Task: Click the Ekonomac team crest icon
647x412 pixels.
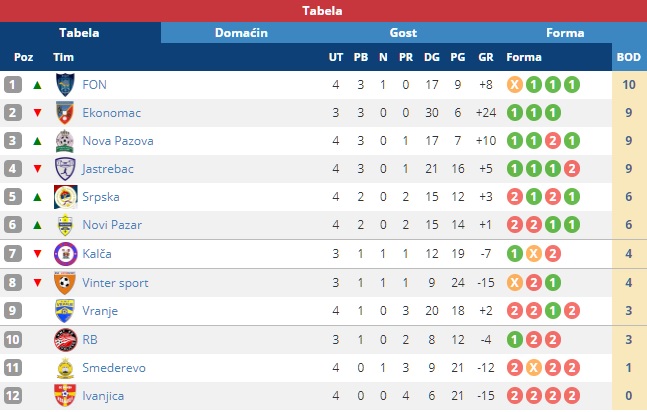Action: [x=65, y=113]
